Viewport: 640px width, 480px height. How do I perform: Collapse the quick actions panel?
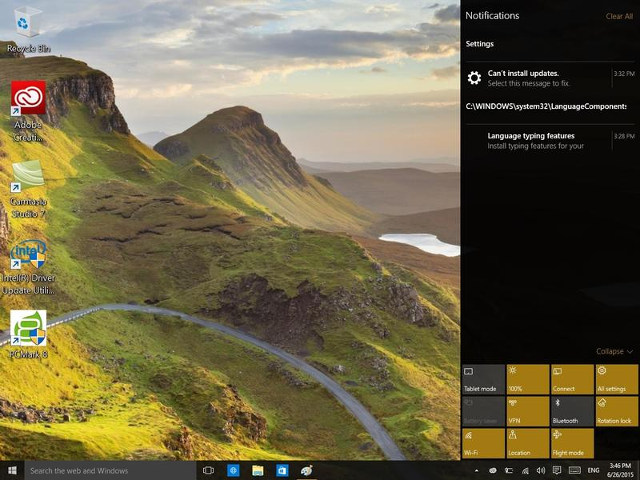coord(614,352)
